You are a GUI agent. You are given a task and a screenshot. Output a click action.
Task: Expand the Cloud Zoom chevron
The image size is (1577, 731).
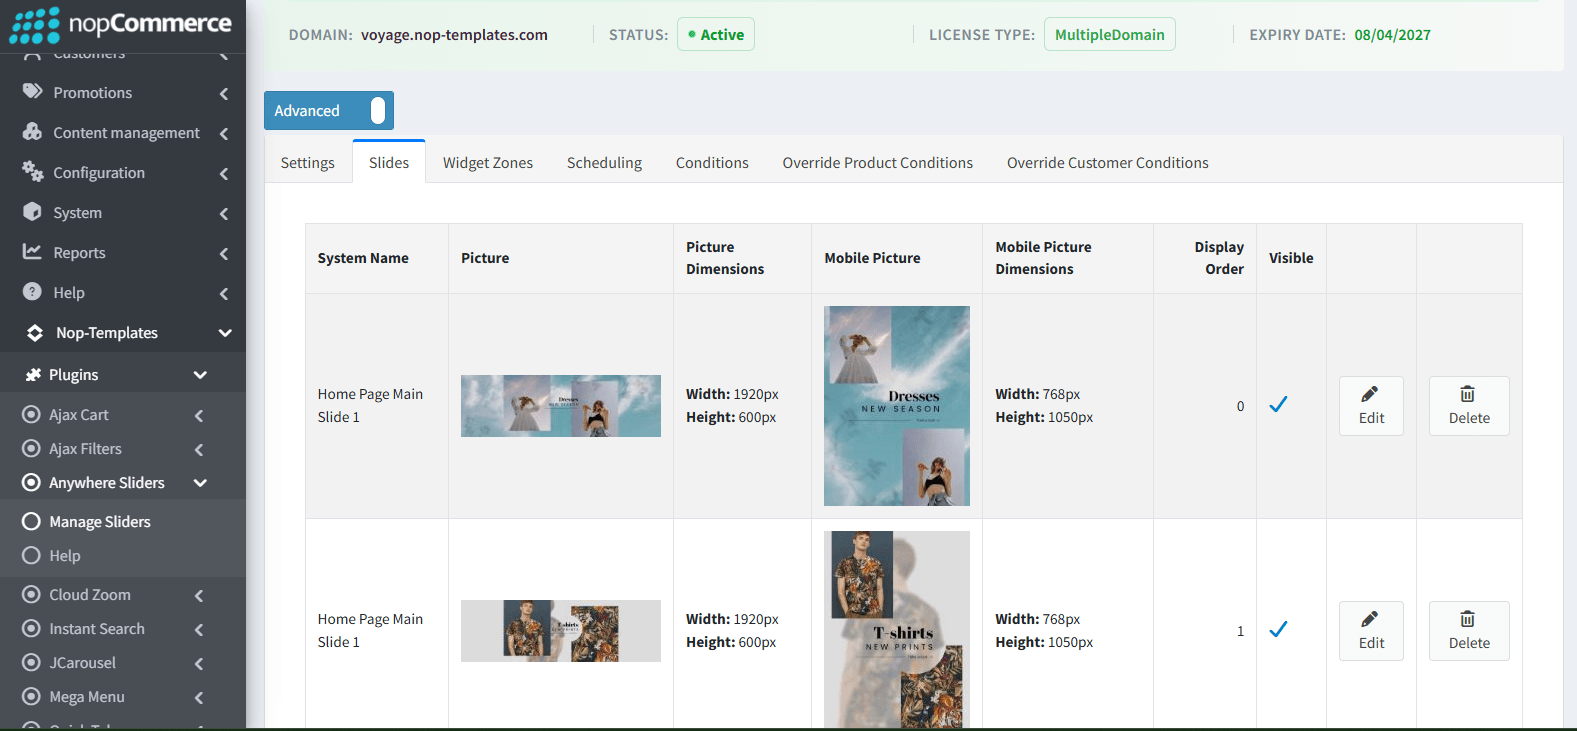tap(198, 595)
